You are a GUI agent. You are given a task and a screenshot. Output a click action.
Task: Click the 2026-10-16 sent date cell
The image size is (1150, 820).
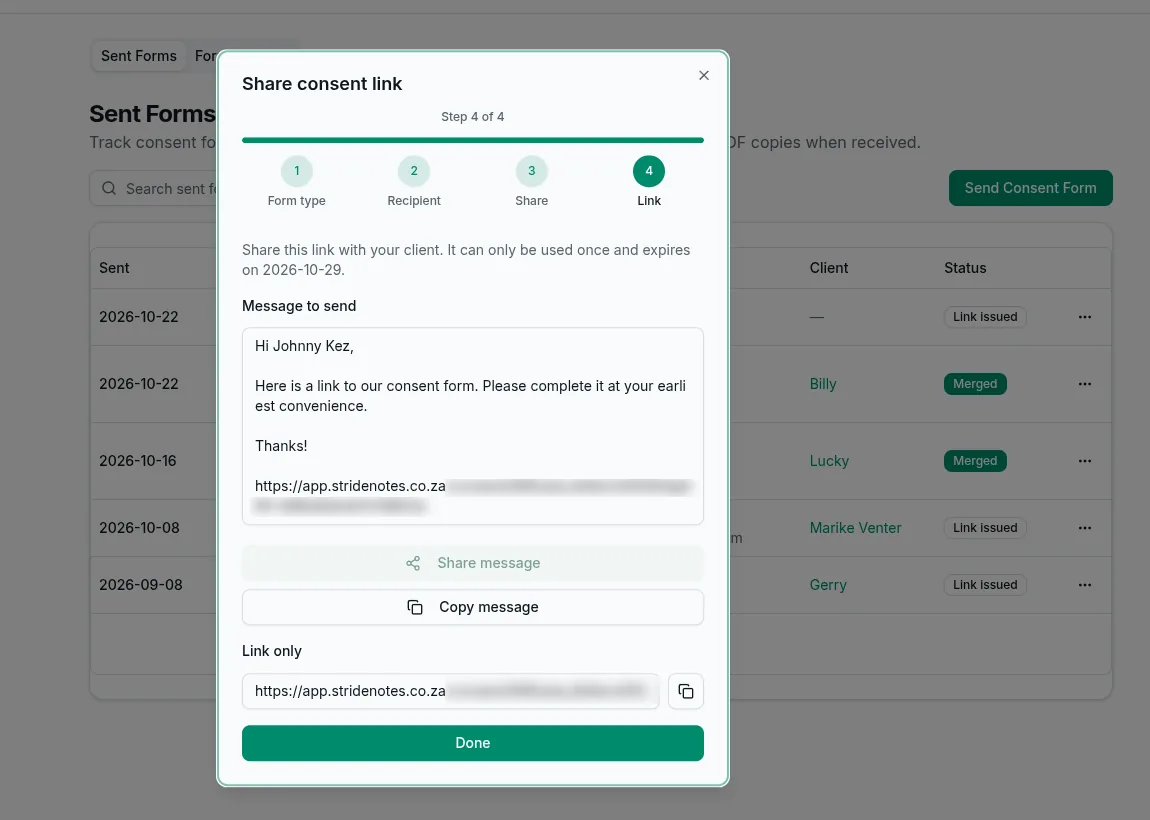pyautogui.click(x=138, y=461)
